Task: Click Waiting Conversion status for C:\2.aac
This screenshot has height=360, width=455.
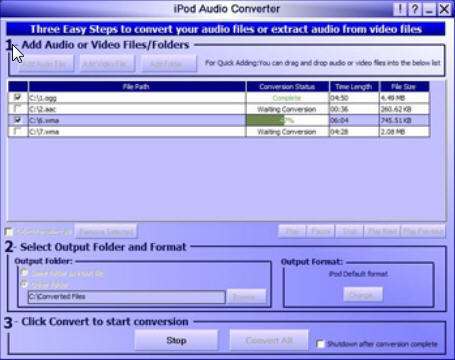Action: click(287, 109)
